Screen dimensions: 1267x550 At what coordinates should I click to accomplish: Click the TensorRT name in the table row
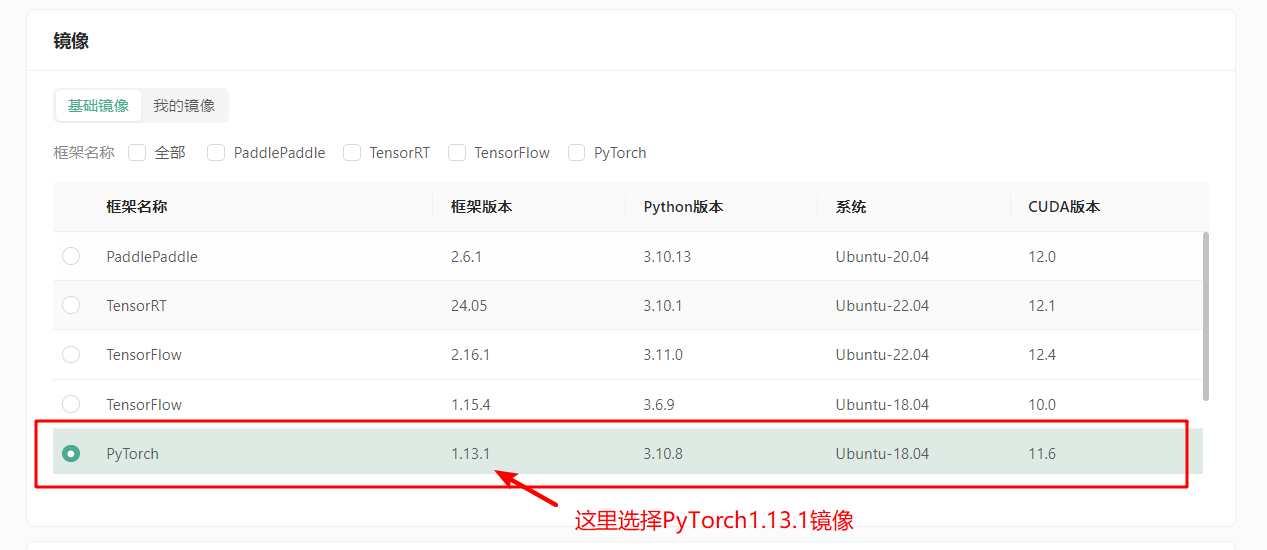[x=136, y=306]
